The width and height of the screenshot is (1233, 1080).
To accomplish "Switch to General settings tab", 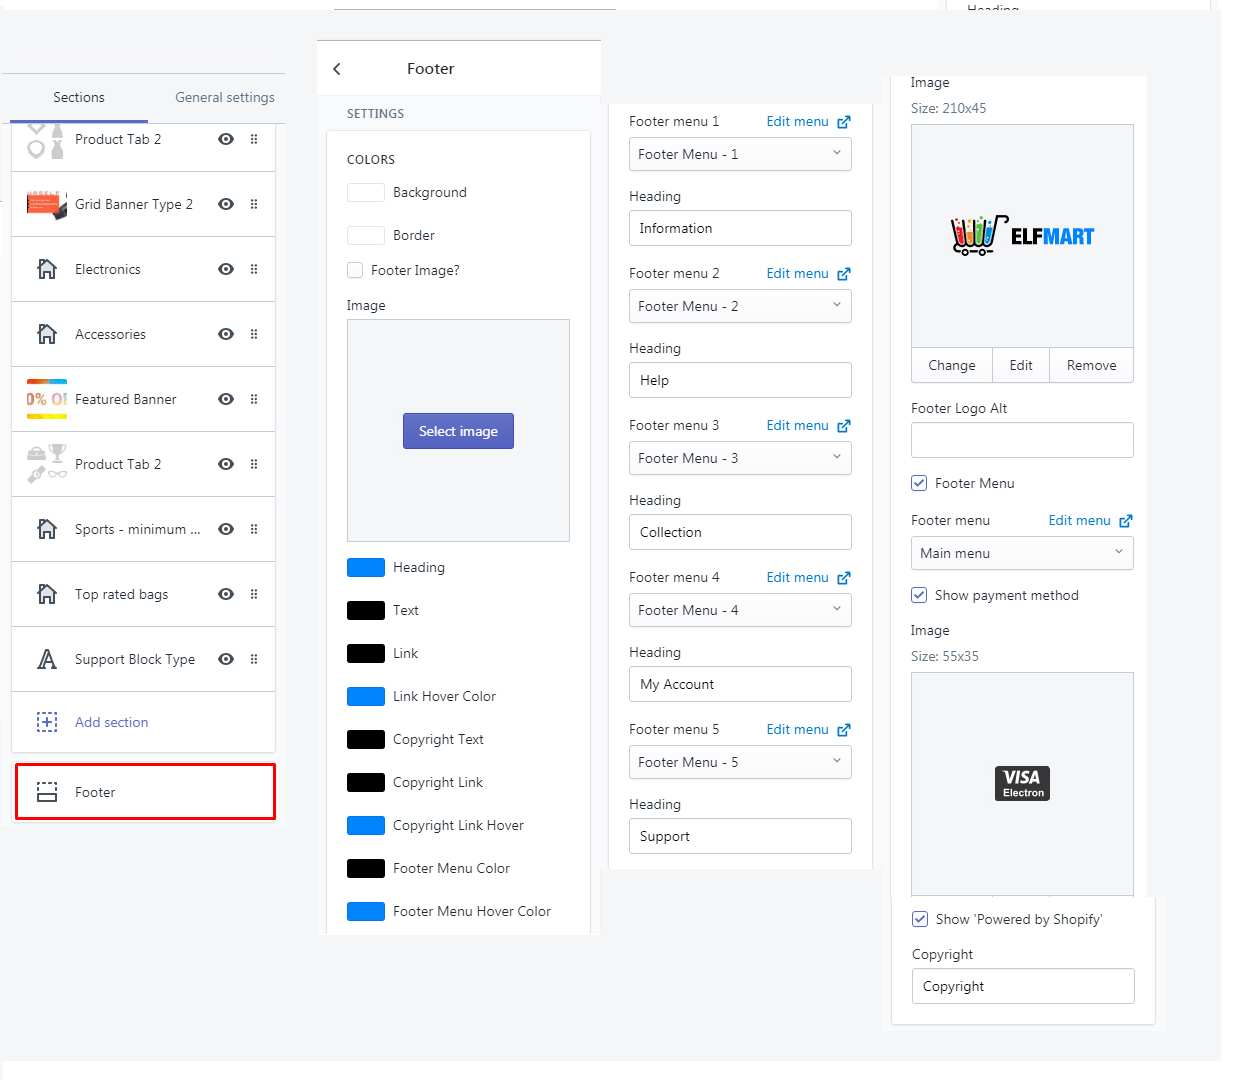I will click(224, 97).
